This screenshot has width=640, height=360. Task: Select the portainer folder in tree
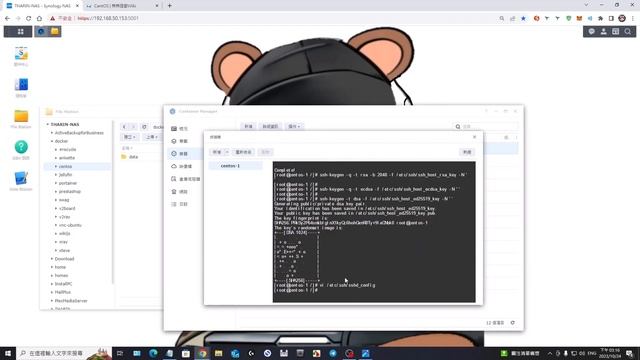68,183
